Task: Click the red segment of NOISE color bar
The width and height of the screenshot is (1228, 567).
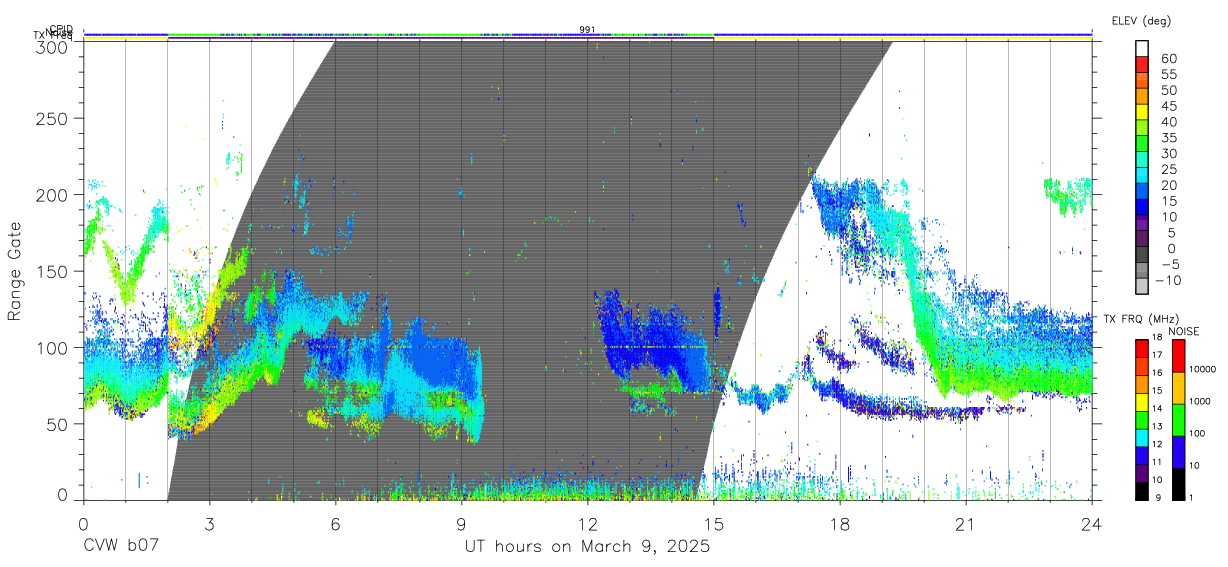Action: coord(1178,356)
